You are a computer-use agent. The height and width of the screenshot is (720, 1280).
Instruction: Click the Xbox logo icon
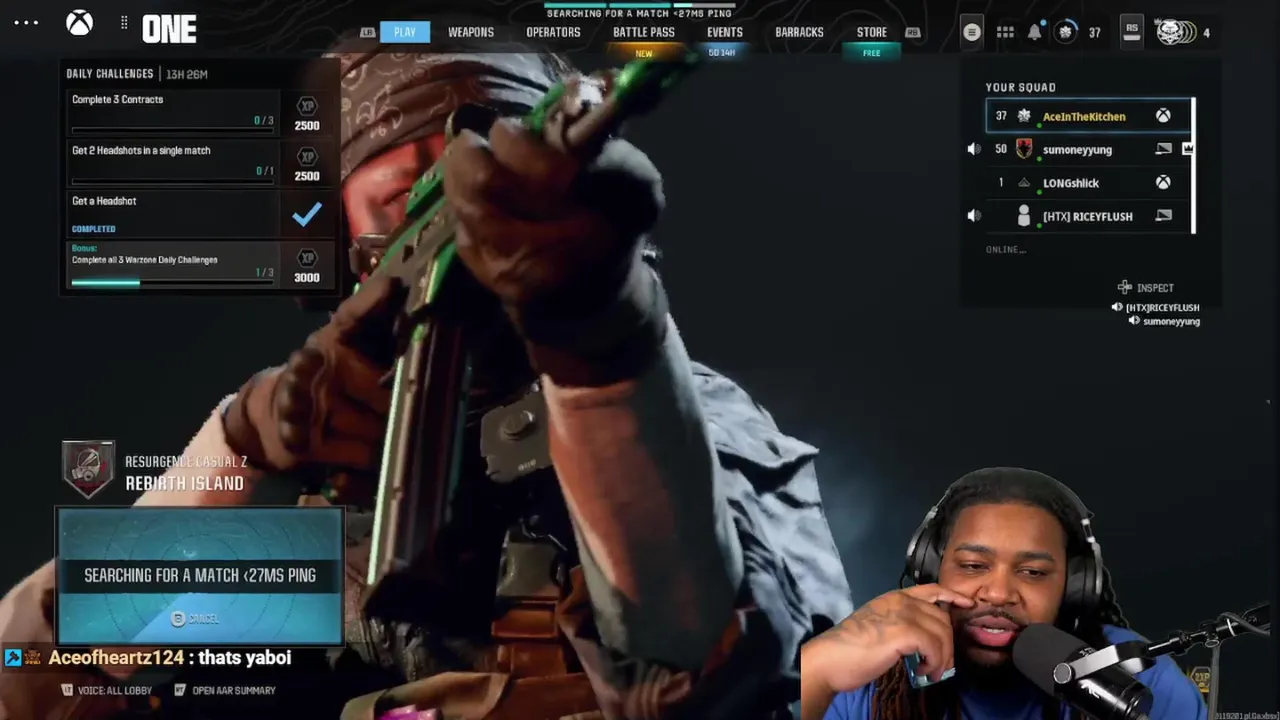coord(79,22)
